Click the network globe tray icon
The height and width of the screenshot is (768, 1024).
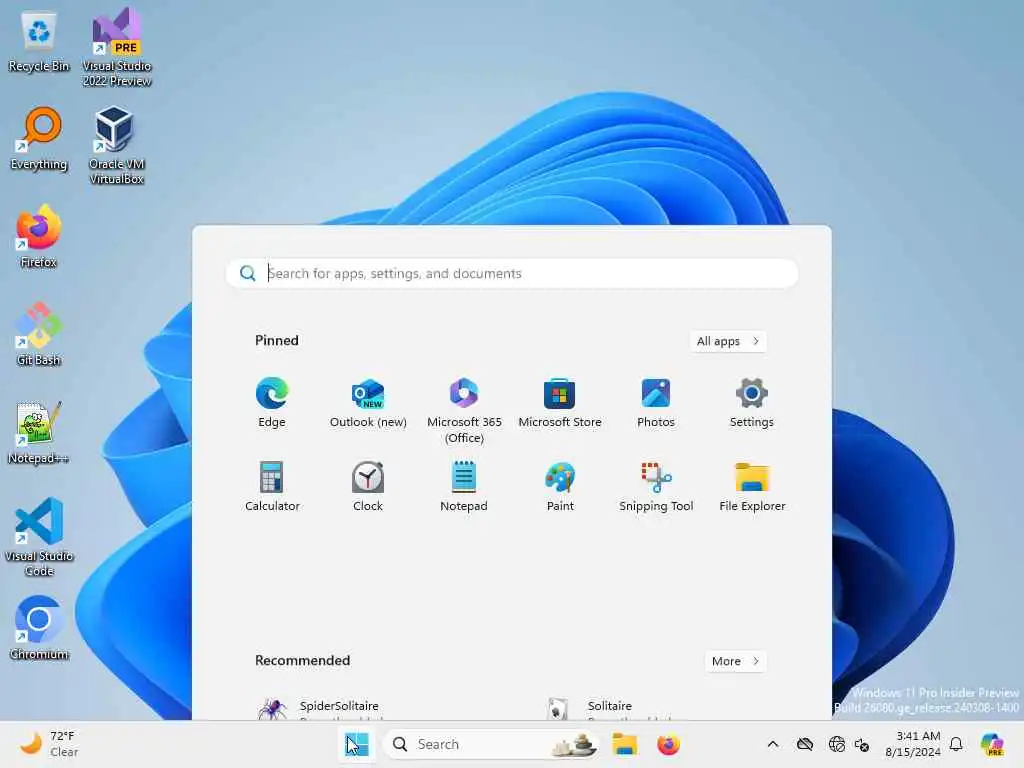click(837, 744)
